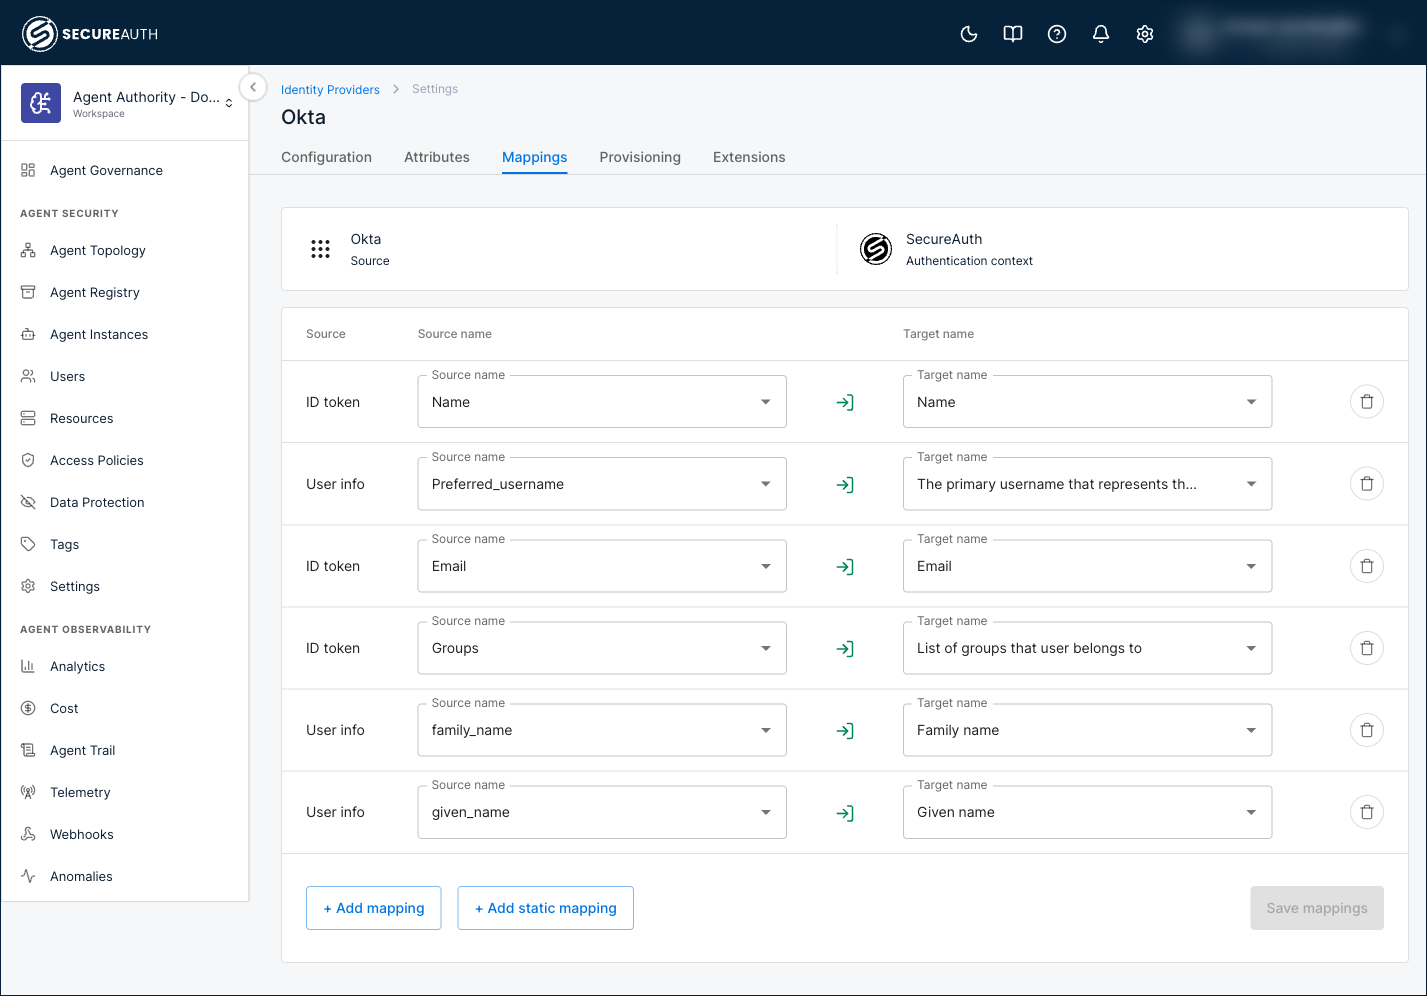Switch to the Configuration tab
This screenshot has width=1427, height=996.
pos(326,157)
